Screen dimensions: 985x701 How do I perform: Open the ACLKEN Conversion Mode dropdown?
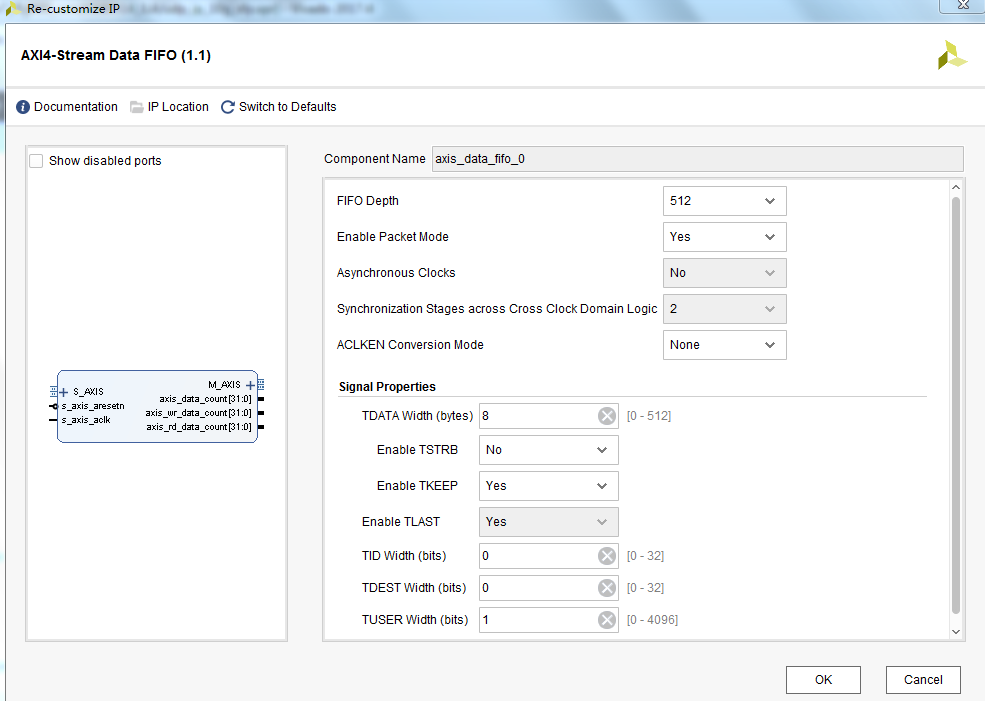coord(771,344)
